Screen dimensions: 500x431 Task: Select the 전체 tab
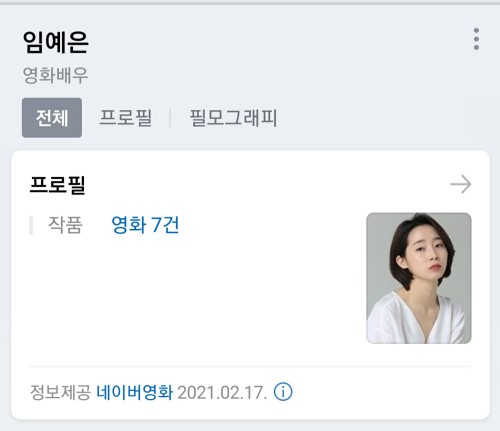pyautogui.click(x=52, y=118)
